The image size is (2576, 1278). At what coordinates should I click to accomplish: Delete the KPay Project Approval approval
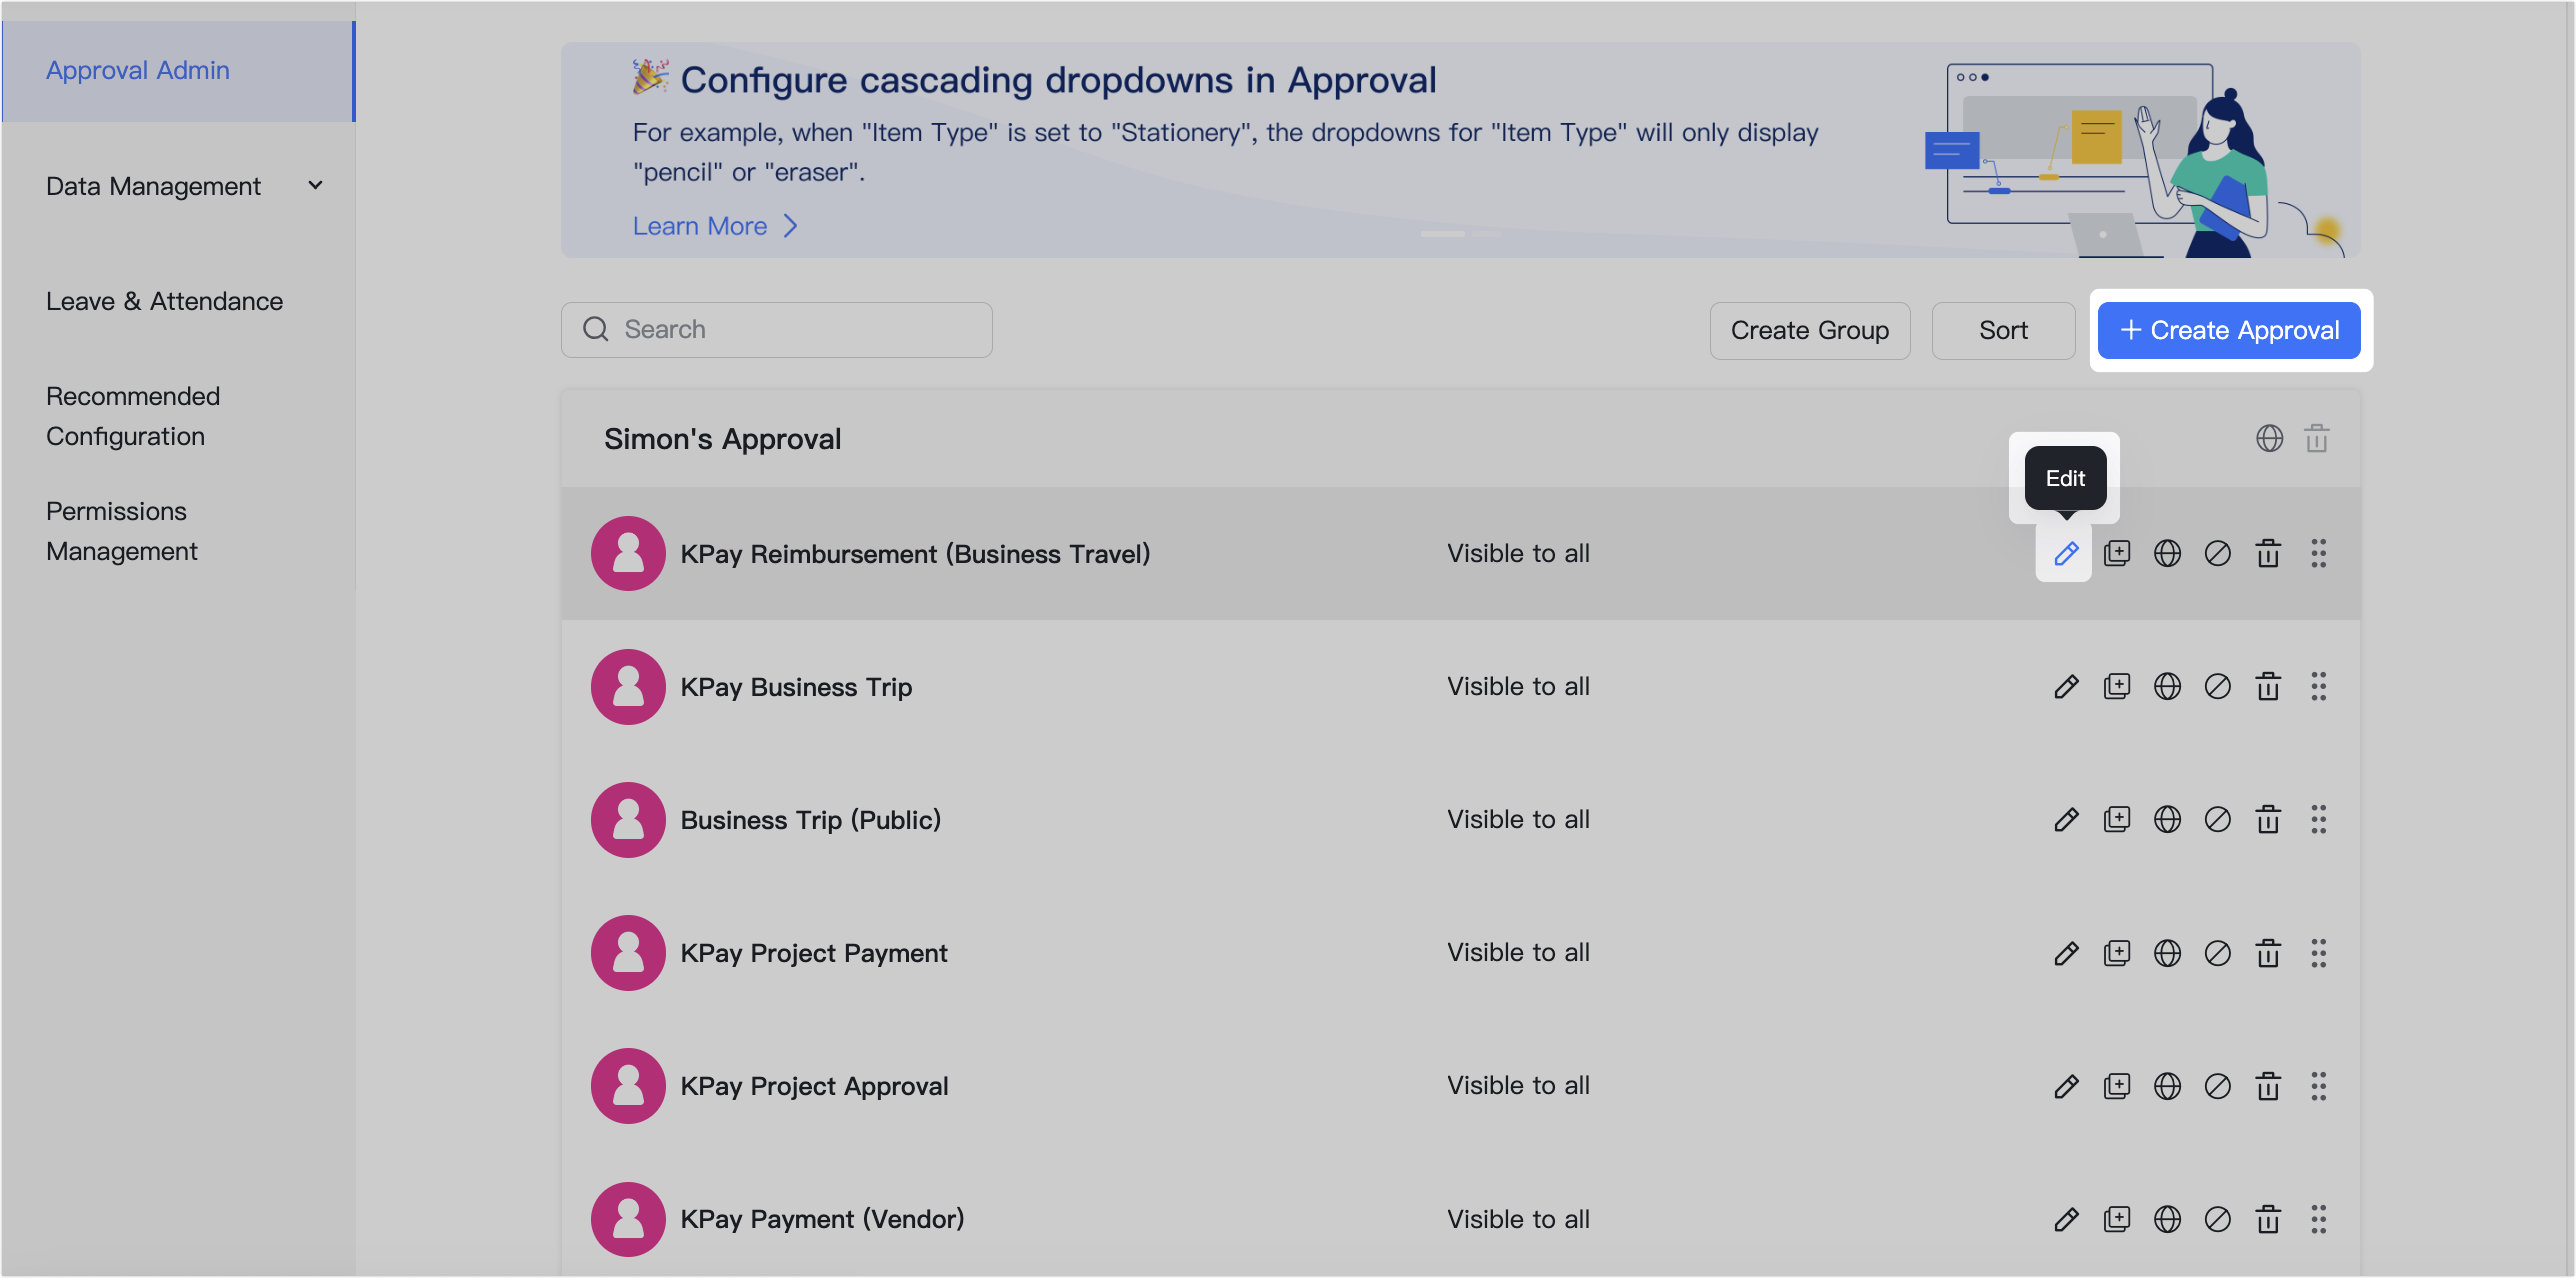2268,1086
